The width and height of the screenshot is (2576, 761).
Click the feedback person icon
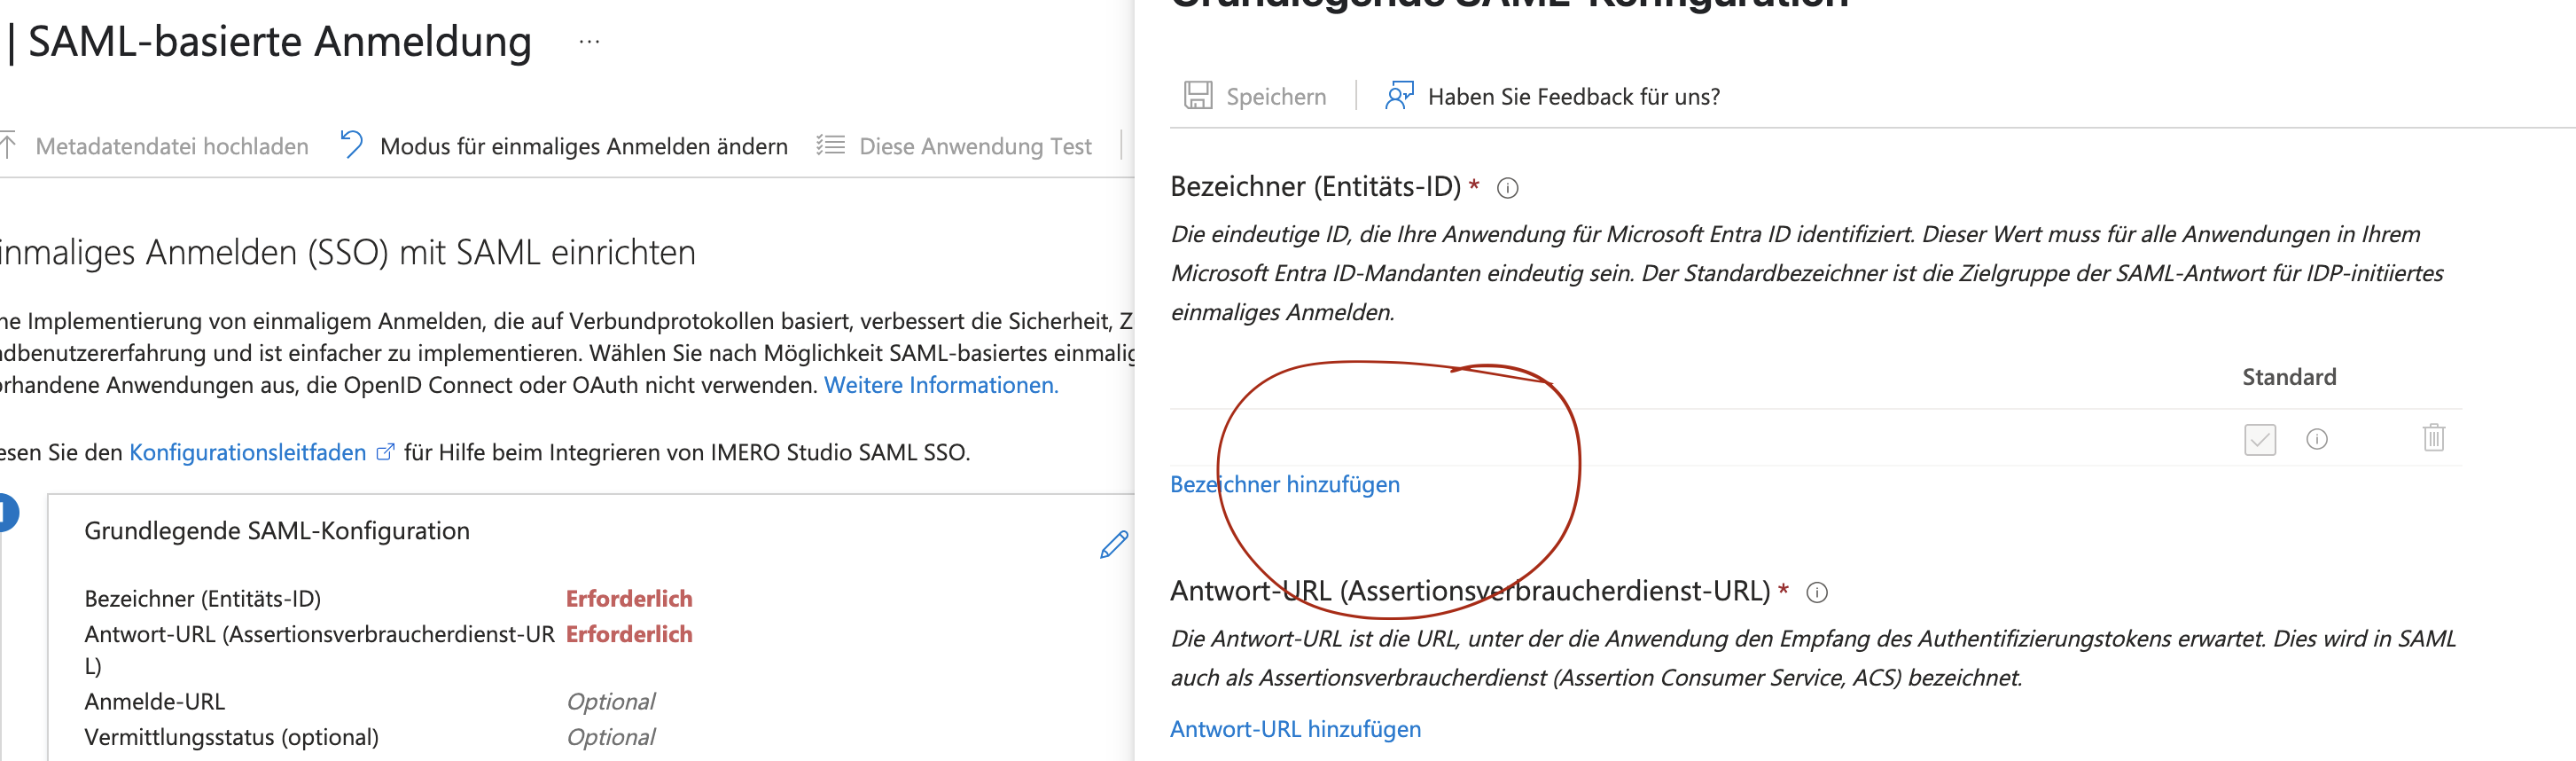click(x=1398, y=96)
